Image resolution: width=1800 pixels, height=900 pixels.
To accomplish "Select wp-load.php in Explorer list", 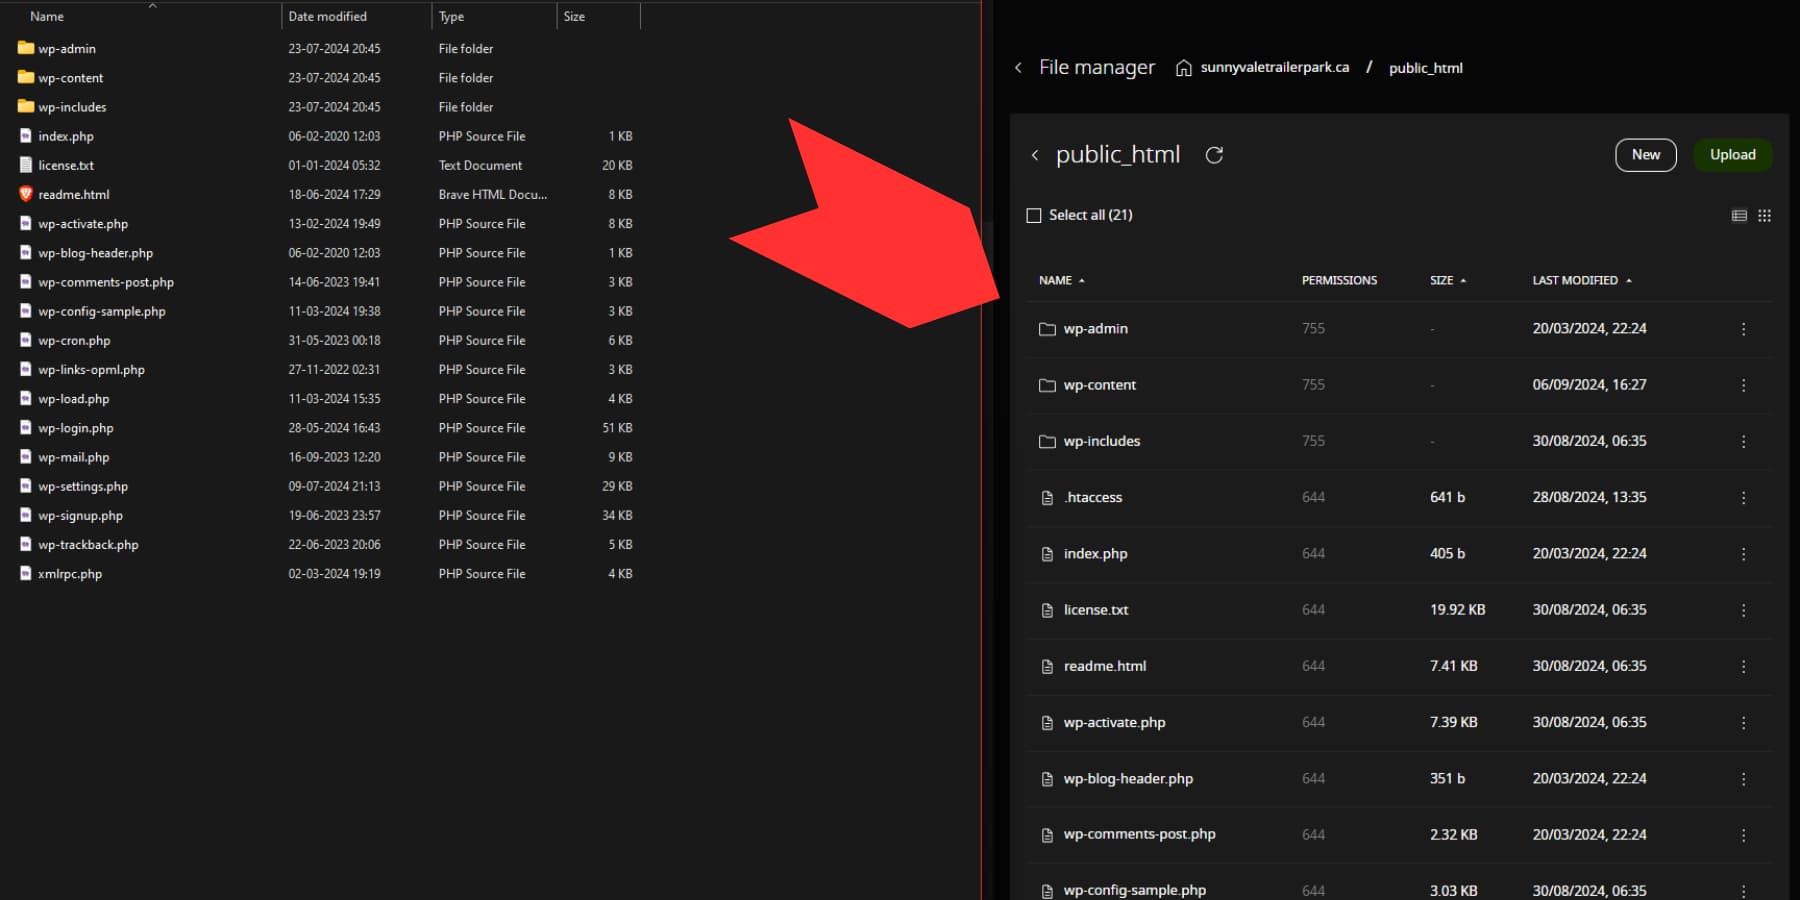I will 74,399.
